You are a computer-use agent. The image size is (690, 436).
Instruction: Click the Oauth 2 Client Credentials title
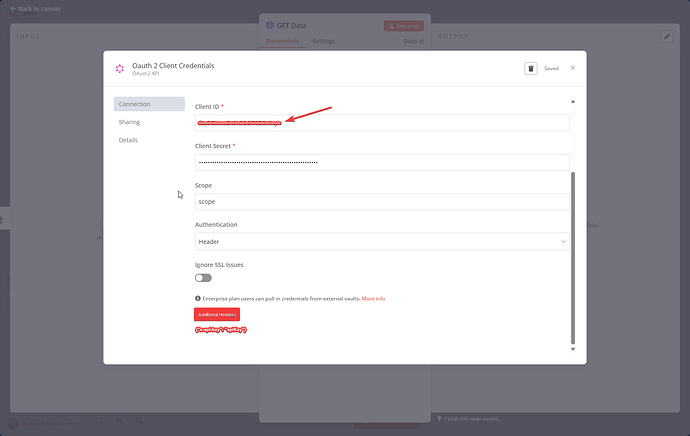[x=173, y=66]
